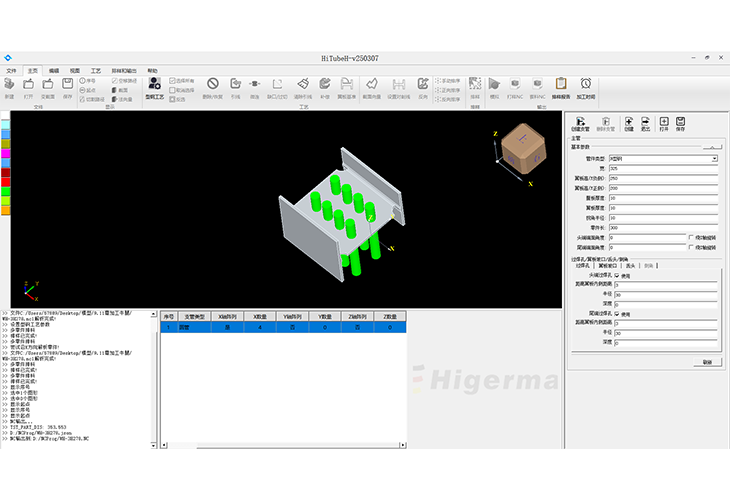The width and height of the screenshot is (730, 500).
Task: Toggle first 绕X轴旋转 checkbox
Action: [x=692, y=237]
